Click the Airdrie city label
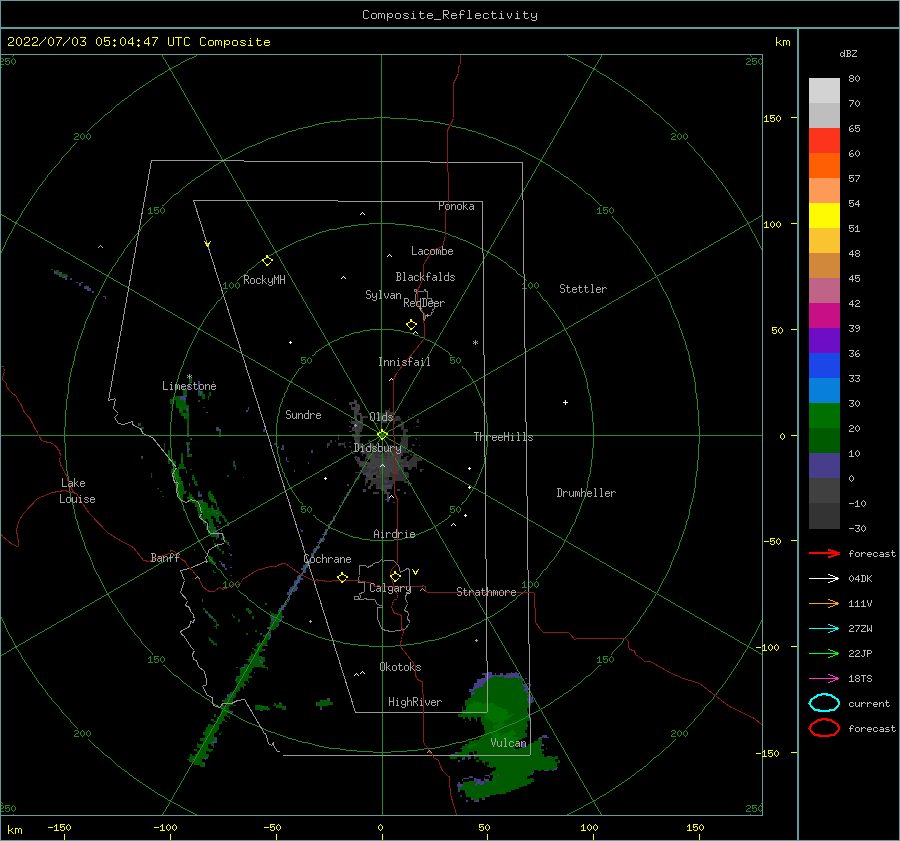Image resolution: width=900 pixels, height=841 pixels. coord(394,534)
